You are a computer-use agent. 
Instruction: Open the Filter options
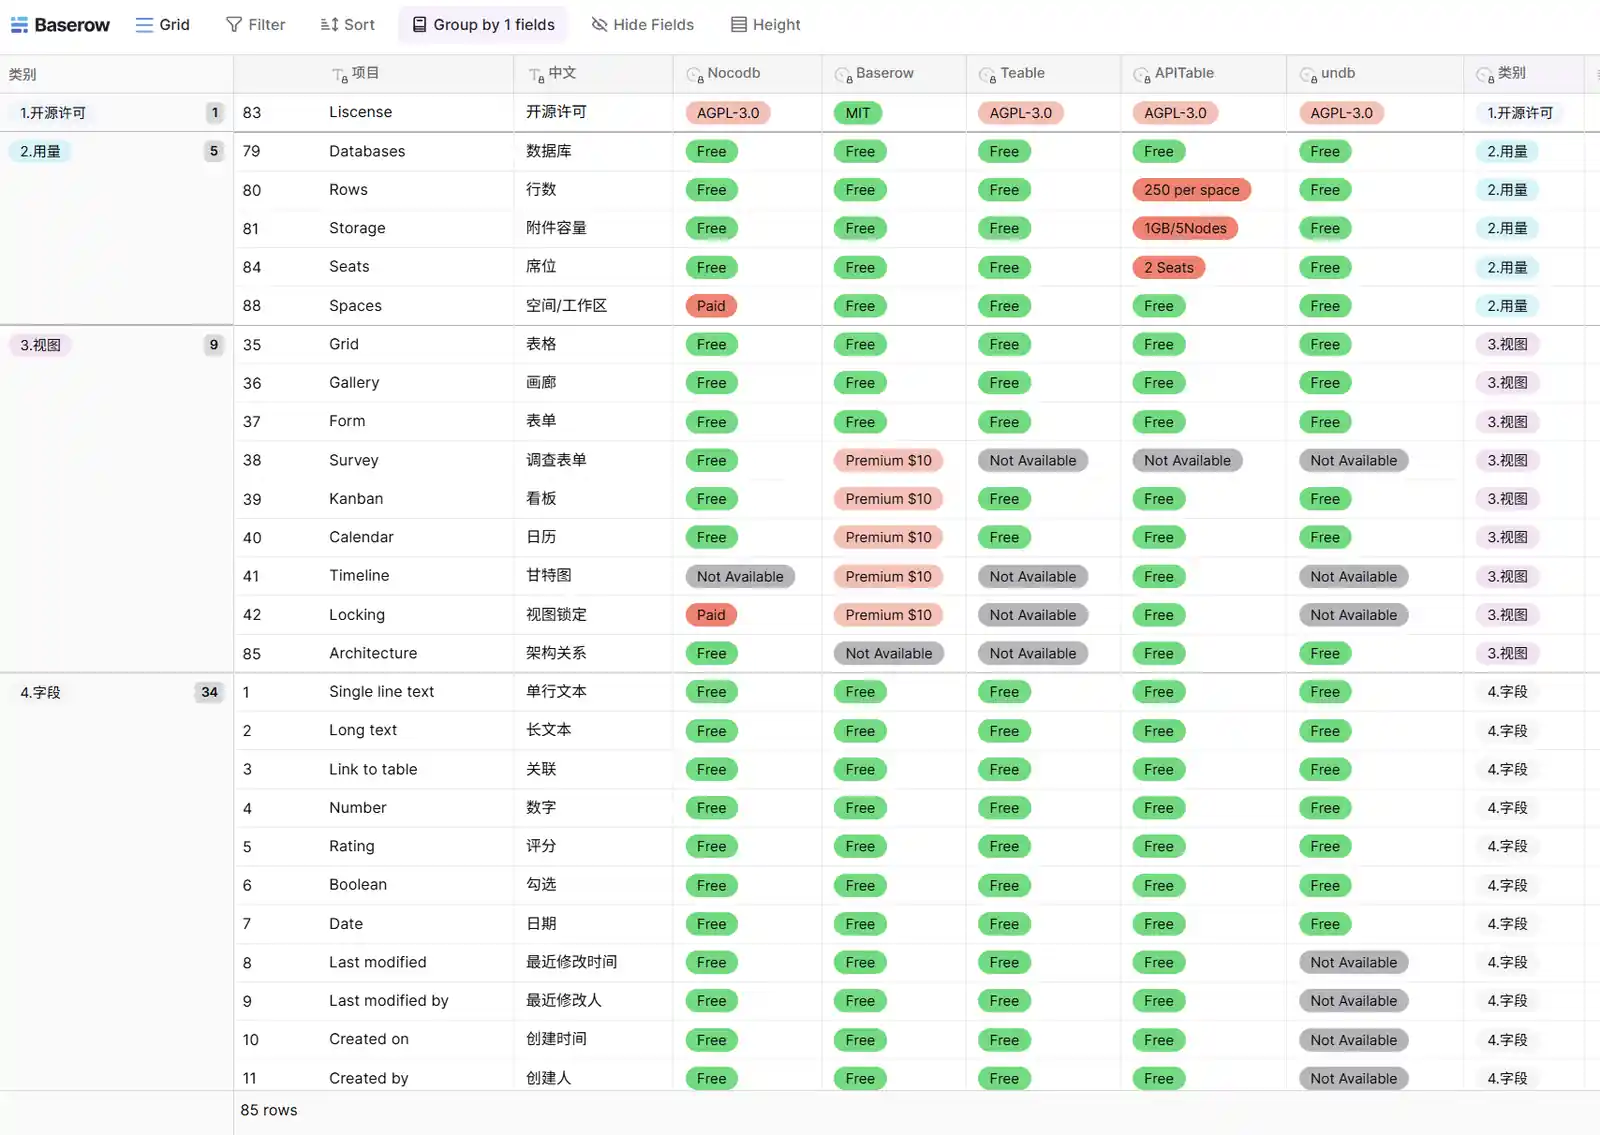coord(256,25)
